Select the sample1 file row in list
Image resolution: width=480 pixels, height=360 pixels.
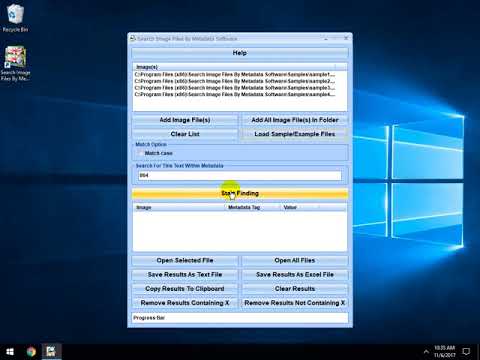(x=235, y=75)
